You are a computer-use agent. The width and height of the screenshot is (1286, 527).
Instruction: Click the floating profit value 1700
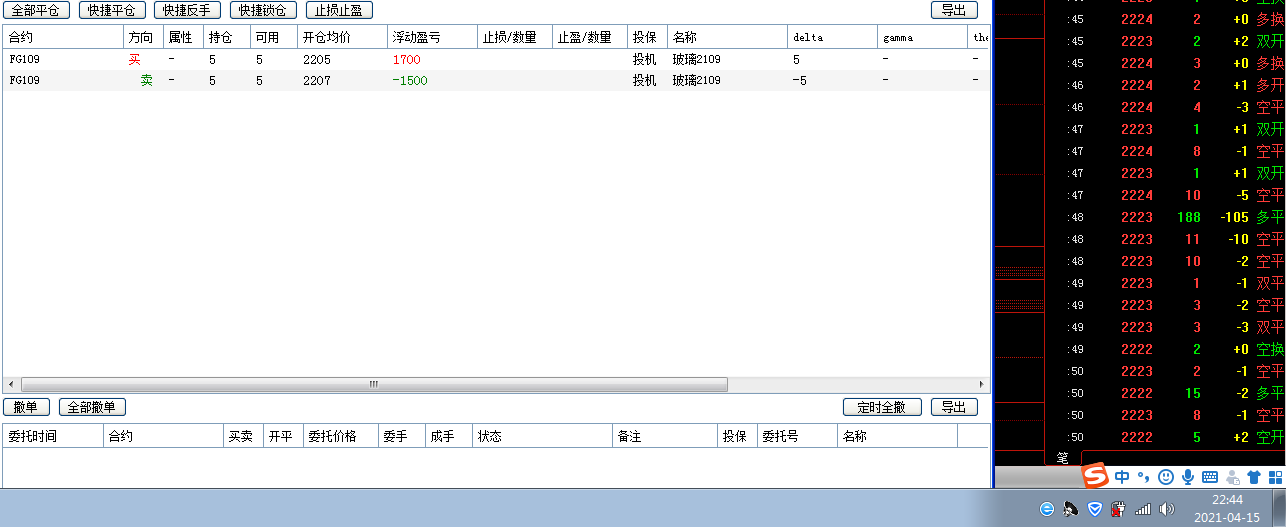tap(407, 60)
